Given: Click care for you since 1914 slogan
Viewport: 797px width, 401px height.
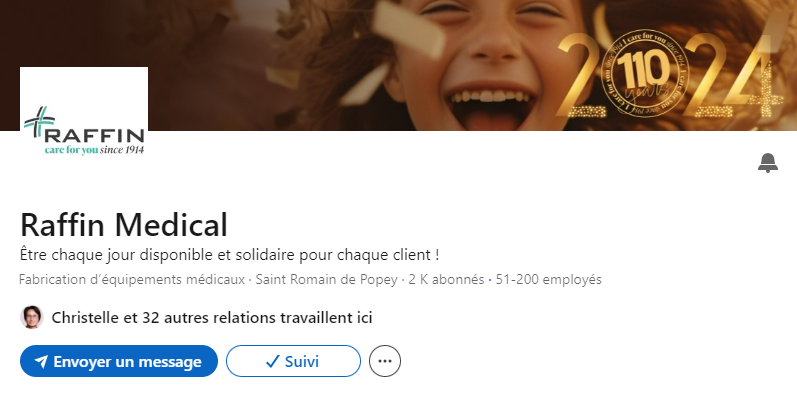Looking at the screenshot, I should 94,150.
